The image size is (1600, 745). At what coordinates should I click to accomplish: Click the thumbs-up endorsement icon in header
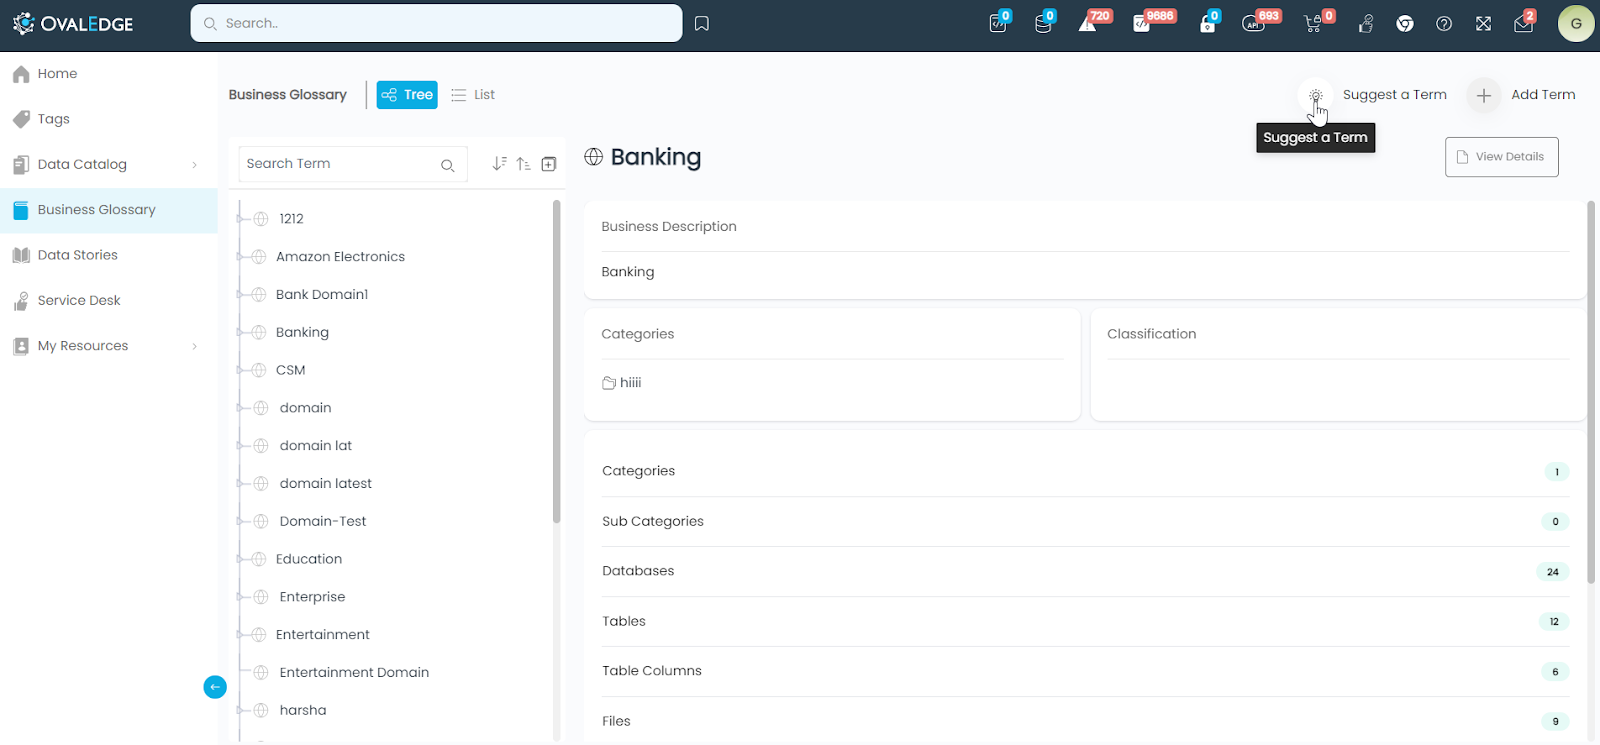(x=1366, y=24)
